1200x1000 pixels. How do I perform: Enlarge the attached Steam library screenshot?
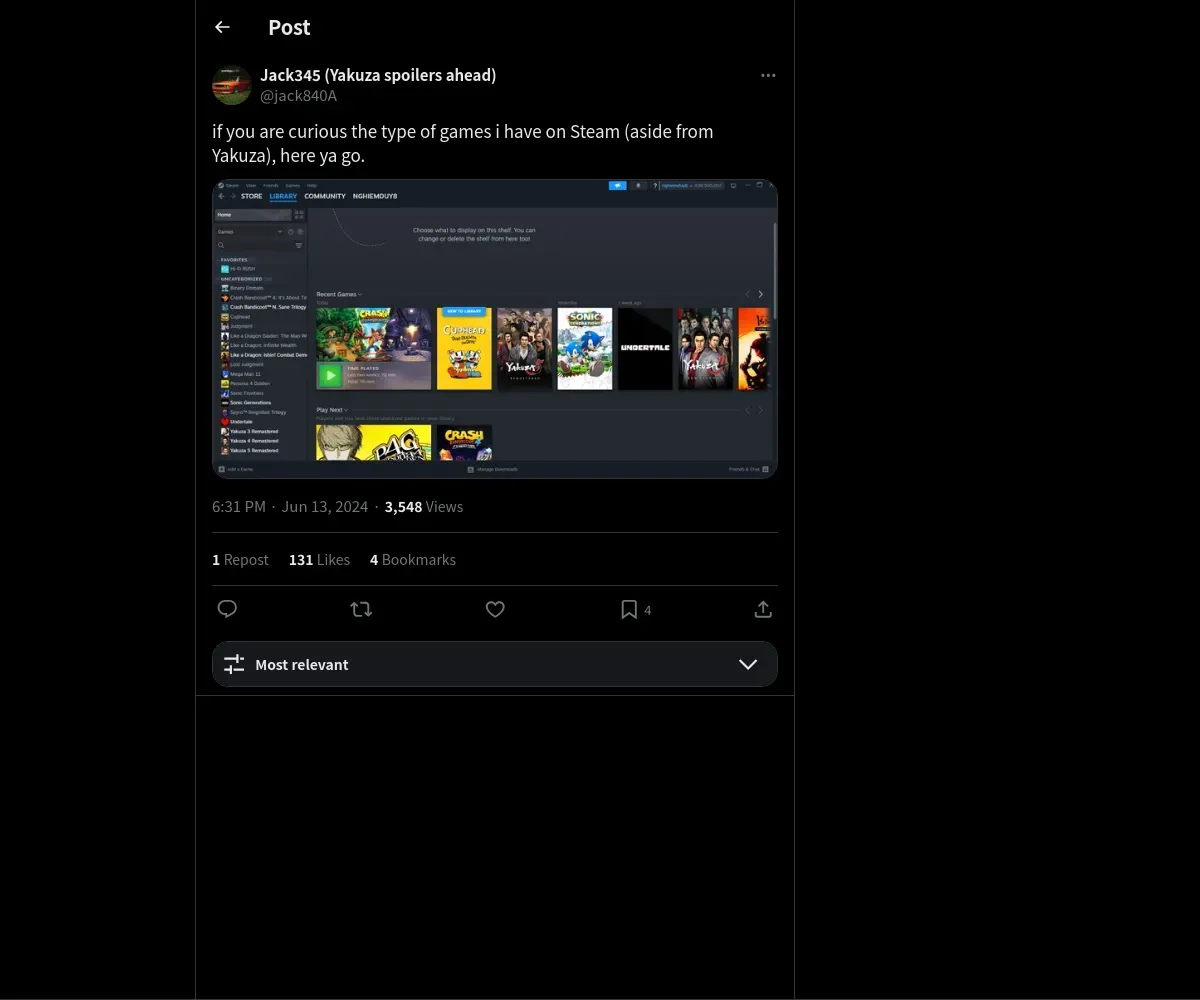495,329
